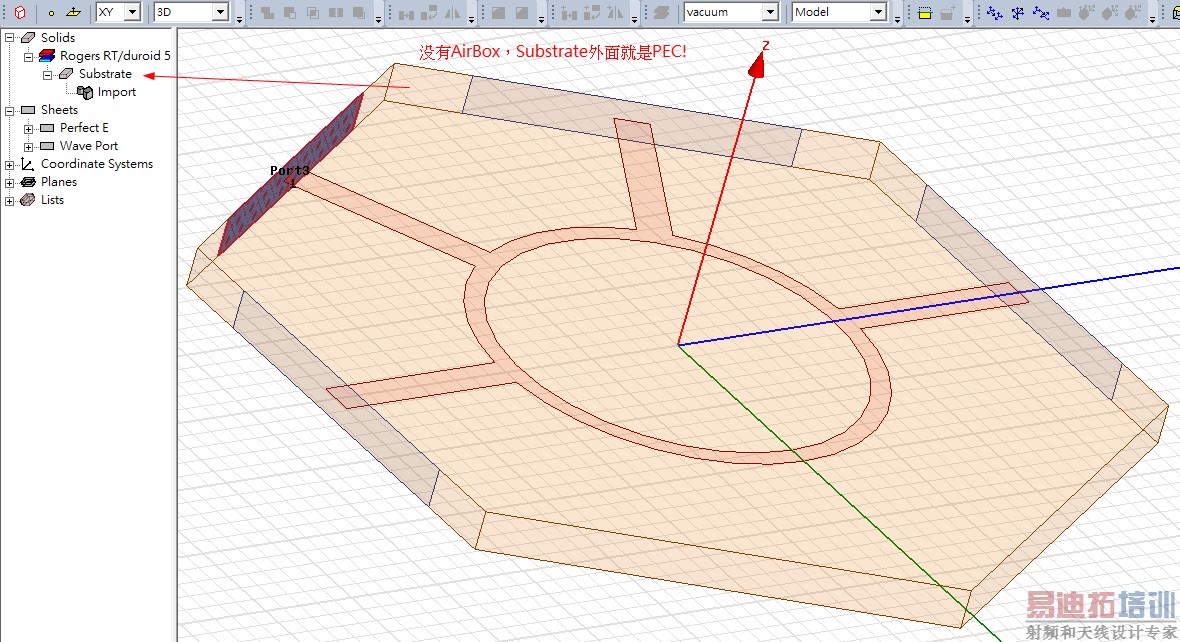Screen dimensions: 1180x642
Task: Click the first surface section icon
Action: coord(499,13)
